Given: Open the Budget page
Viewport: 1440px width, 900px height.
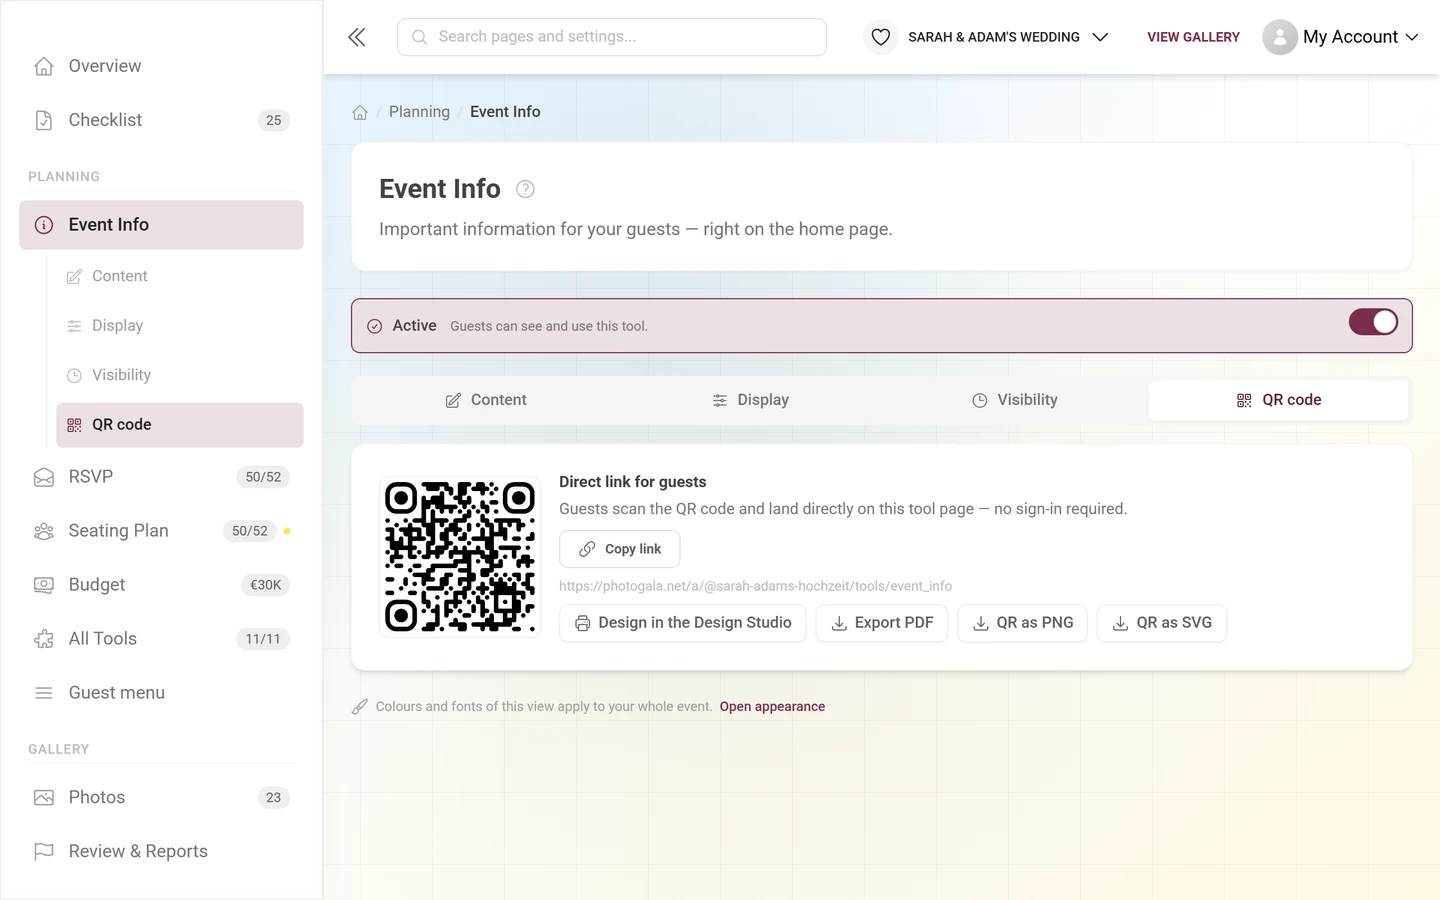Looking at the screenshot, I should tap(161, 585).
